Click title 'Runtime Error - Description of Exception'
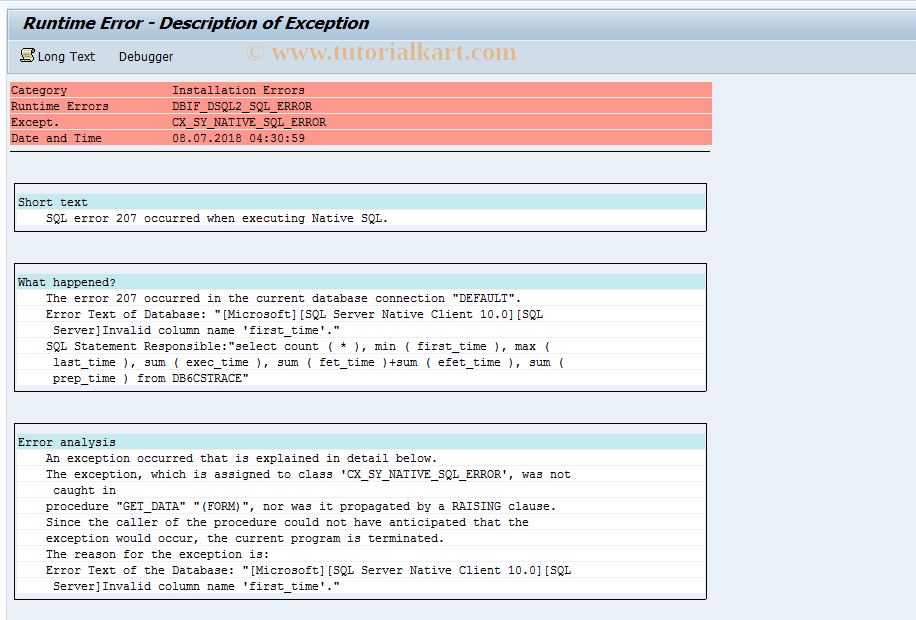 point(196,23)
